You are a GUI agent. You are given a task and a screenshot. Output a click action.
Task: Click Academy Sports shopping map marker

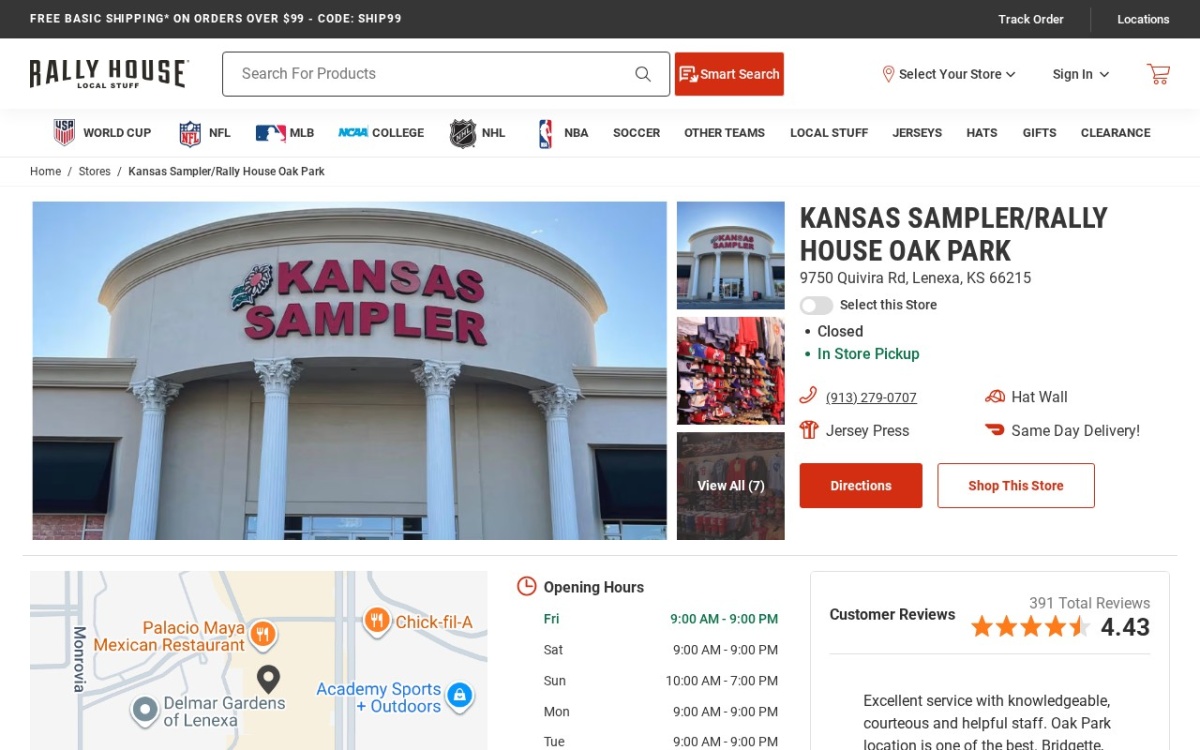459,695
